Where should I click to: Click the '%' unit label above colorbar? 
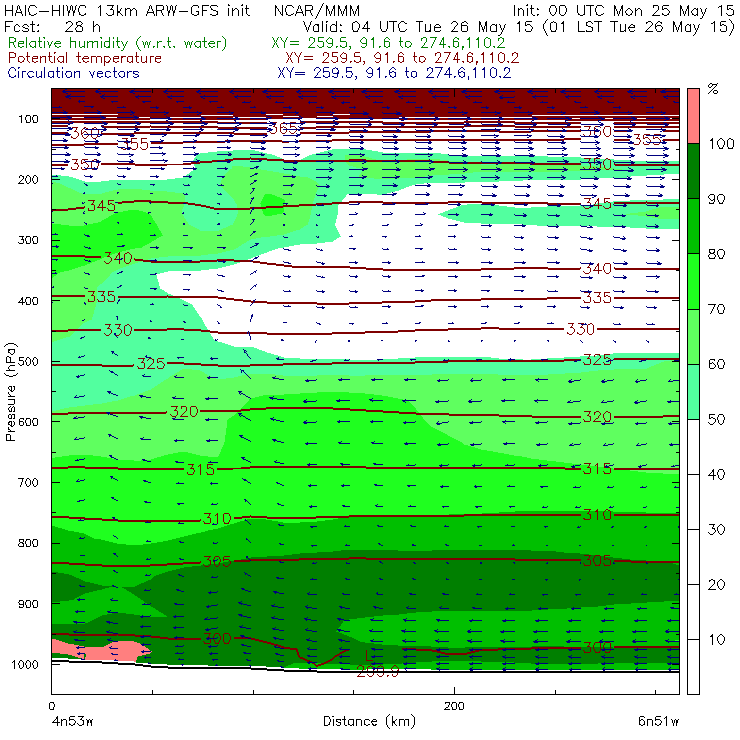click(x=713, y=89)
